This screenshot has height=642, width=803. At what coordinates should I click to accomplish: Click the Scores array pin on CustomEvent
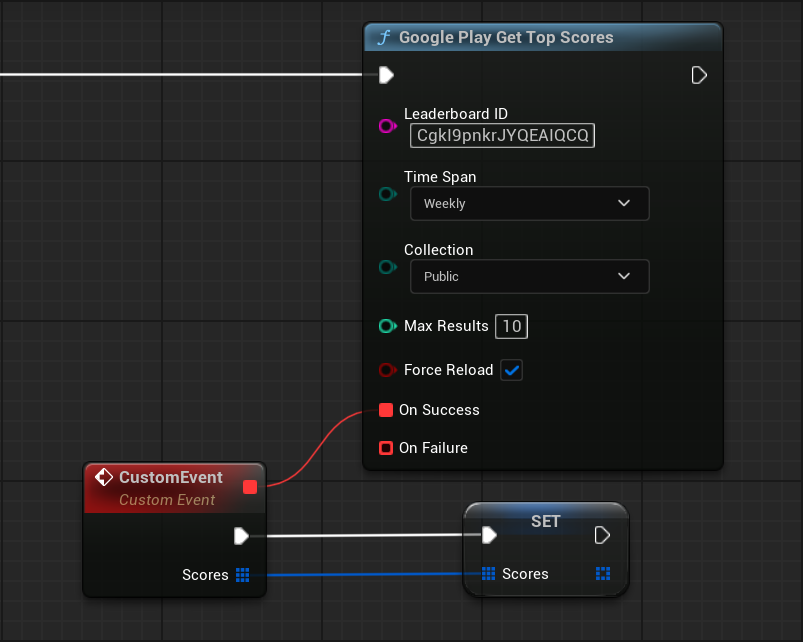(242, 575)
